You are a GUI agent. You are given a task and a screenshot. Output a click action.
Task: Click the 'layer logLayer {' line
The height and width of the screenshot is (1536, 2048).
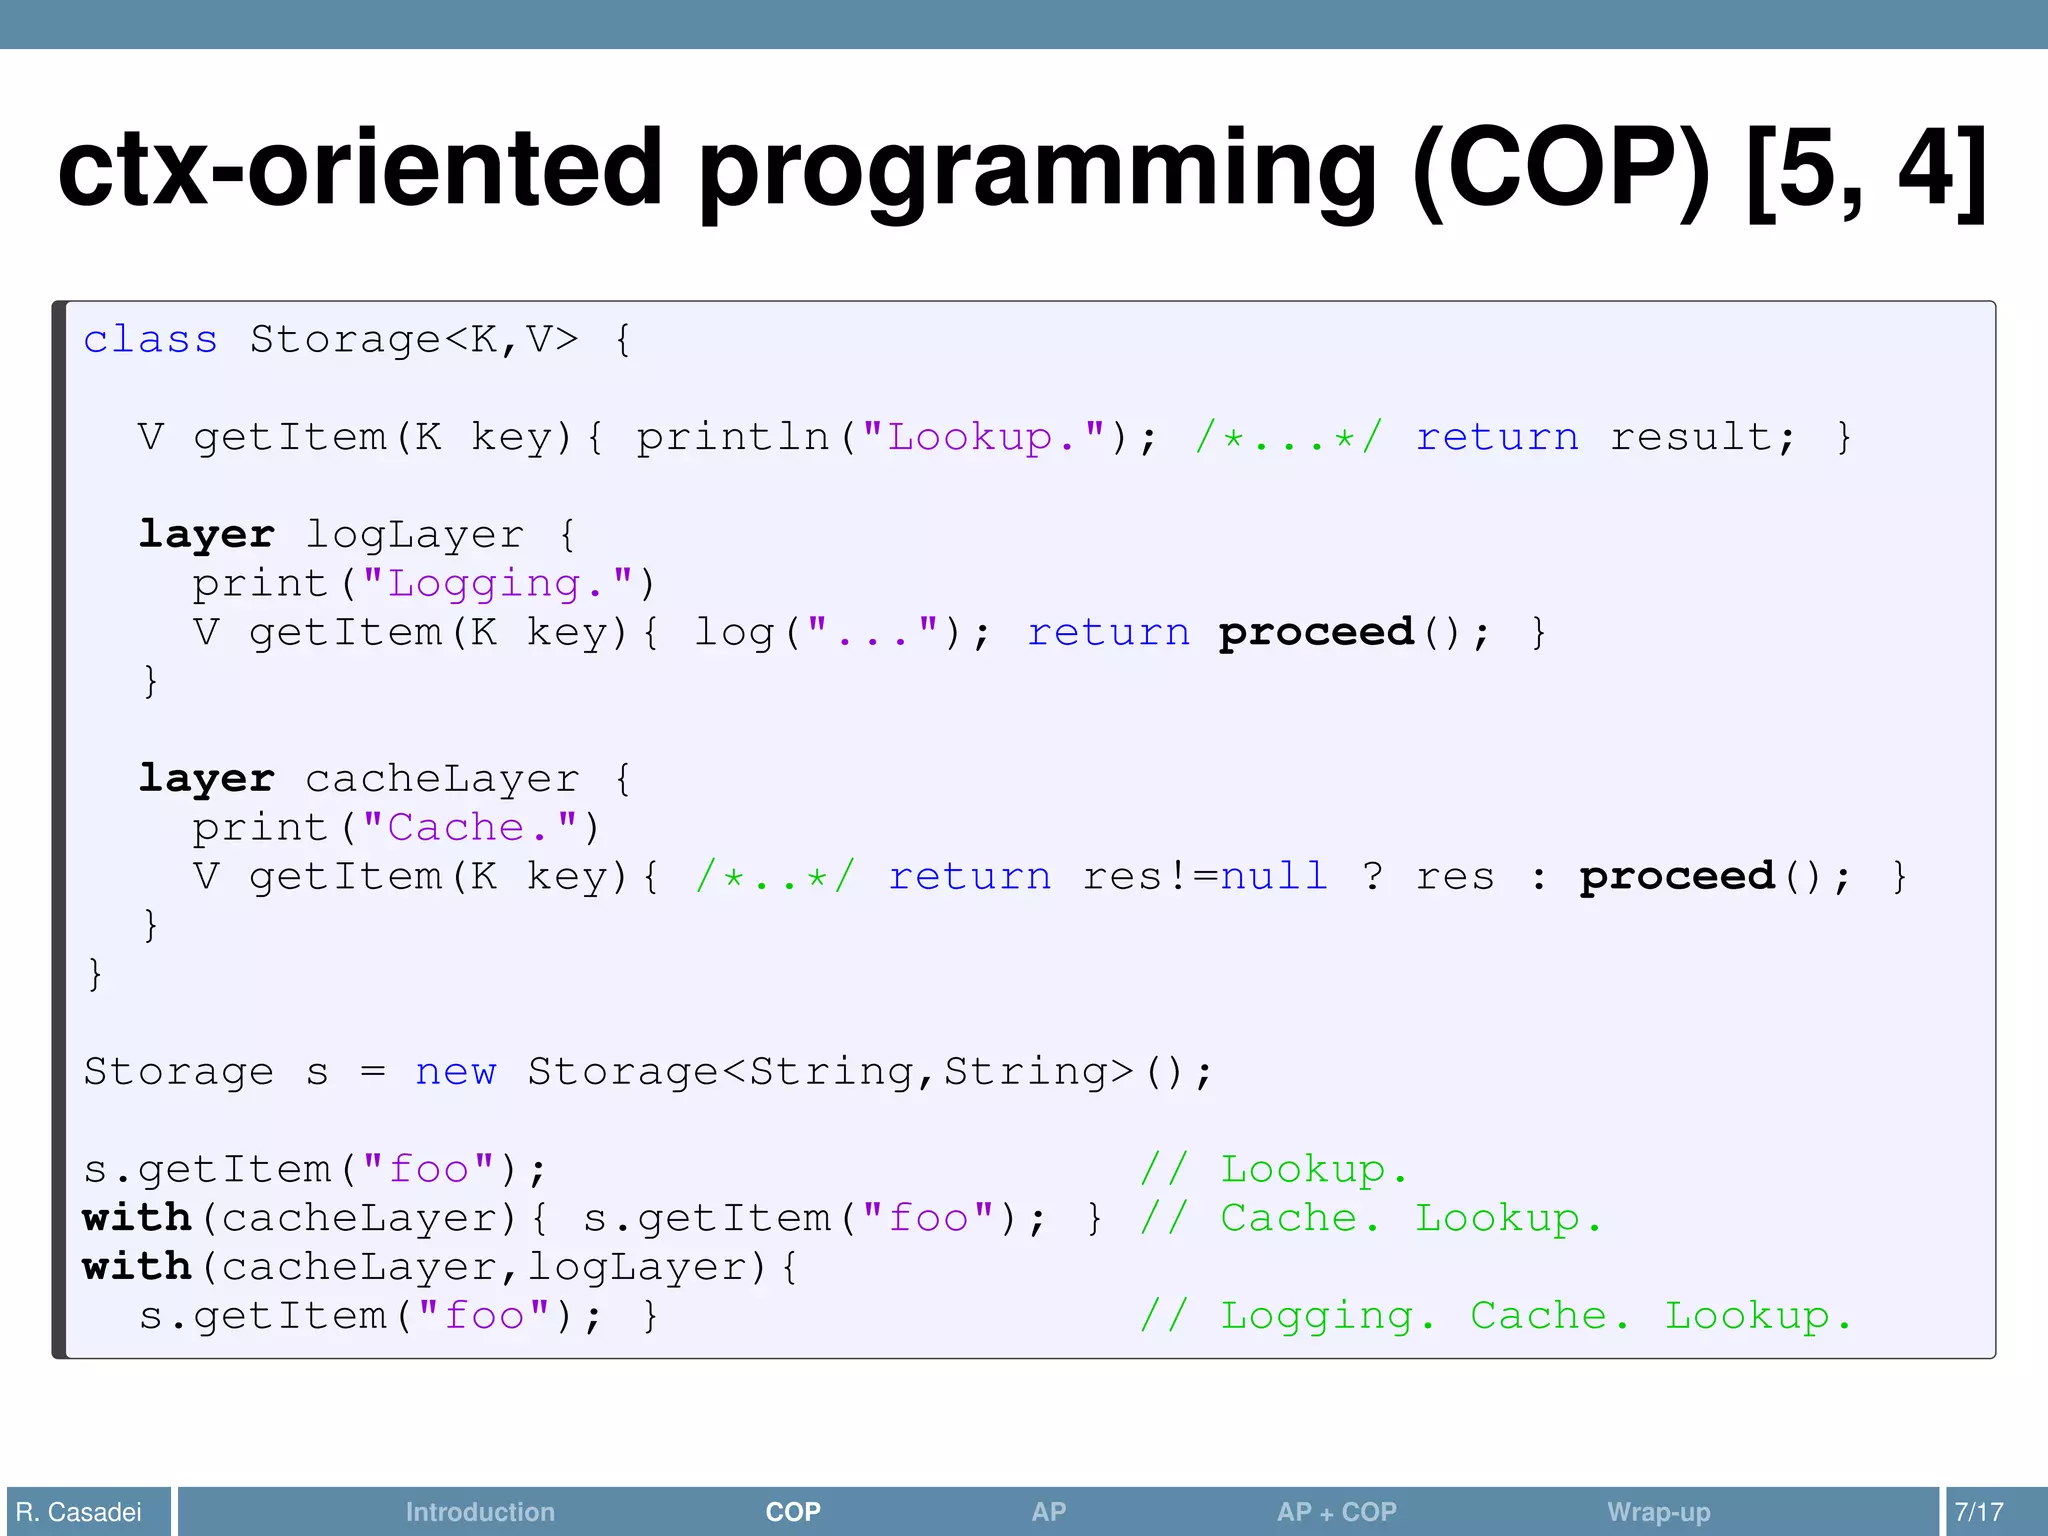pos(357,535)
